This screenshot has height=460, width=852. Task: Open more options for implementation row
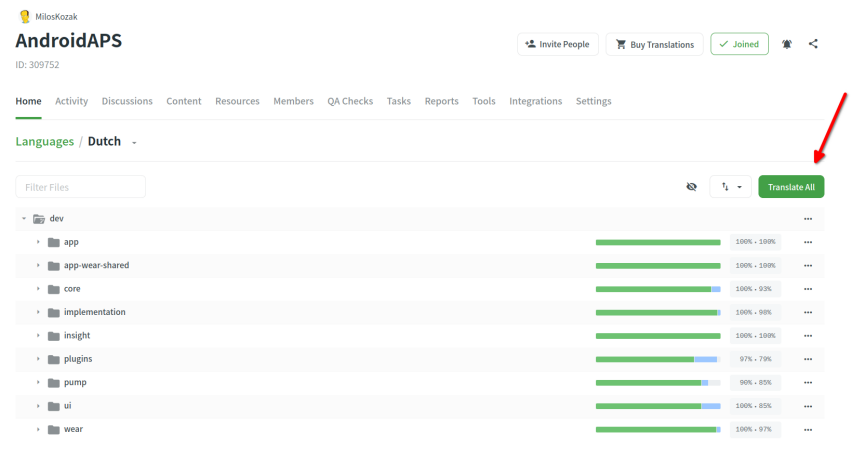click(x=808, y=312)
